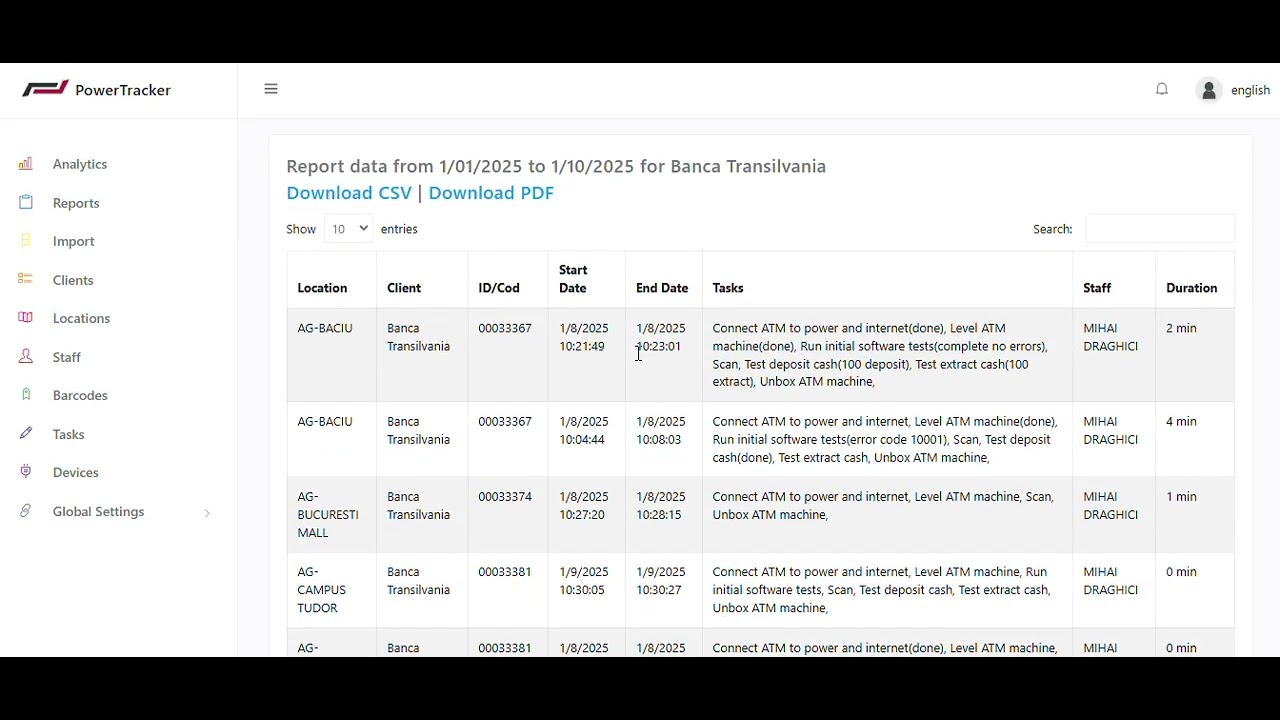1280x720 pixels.
Task: Click tasks cell mentioning error code 10001
Action: click(887, 439)
